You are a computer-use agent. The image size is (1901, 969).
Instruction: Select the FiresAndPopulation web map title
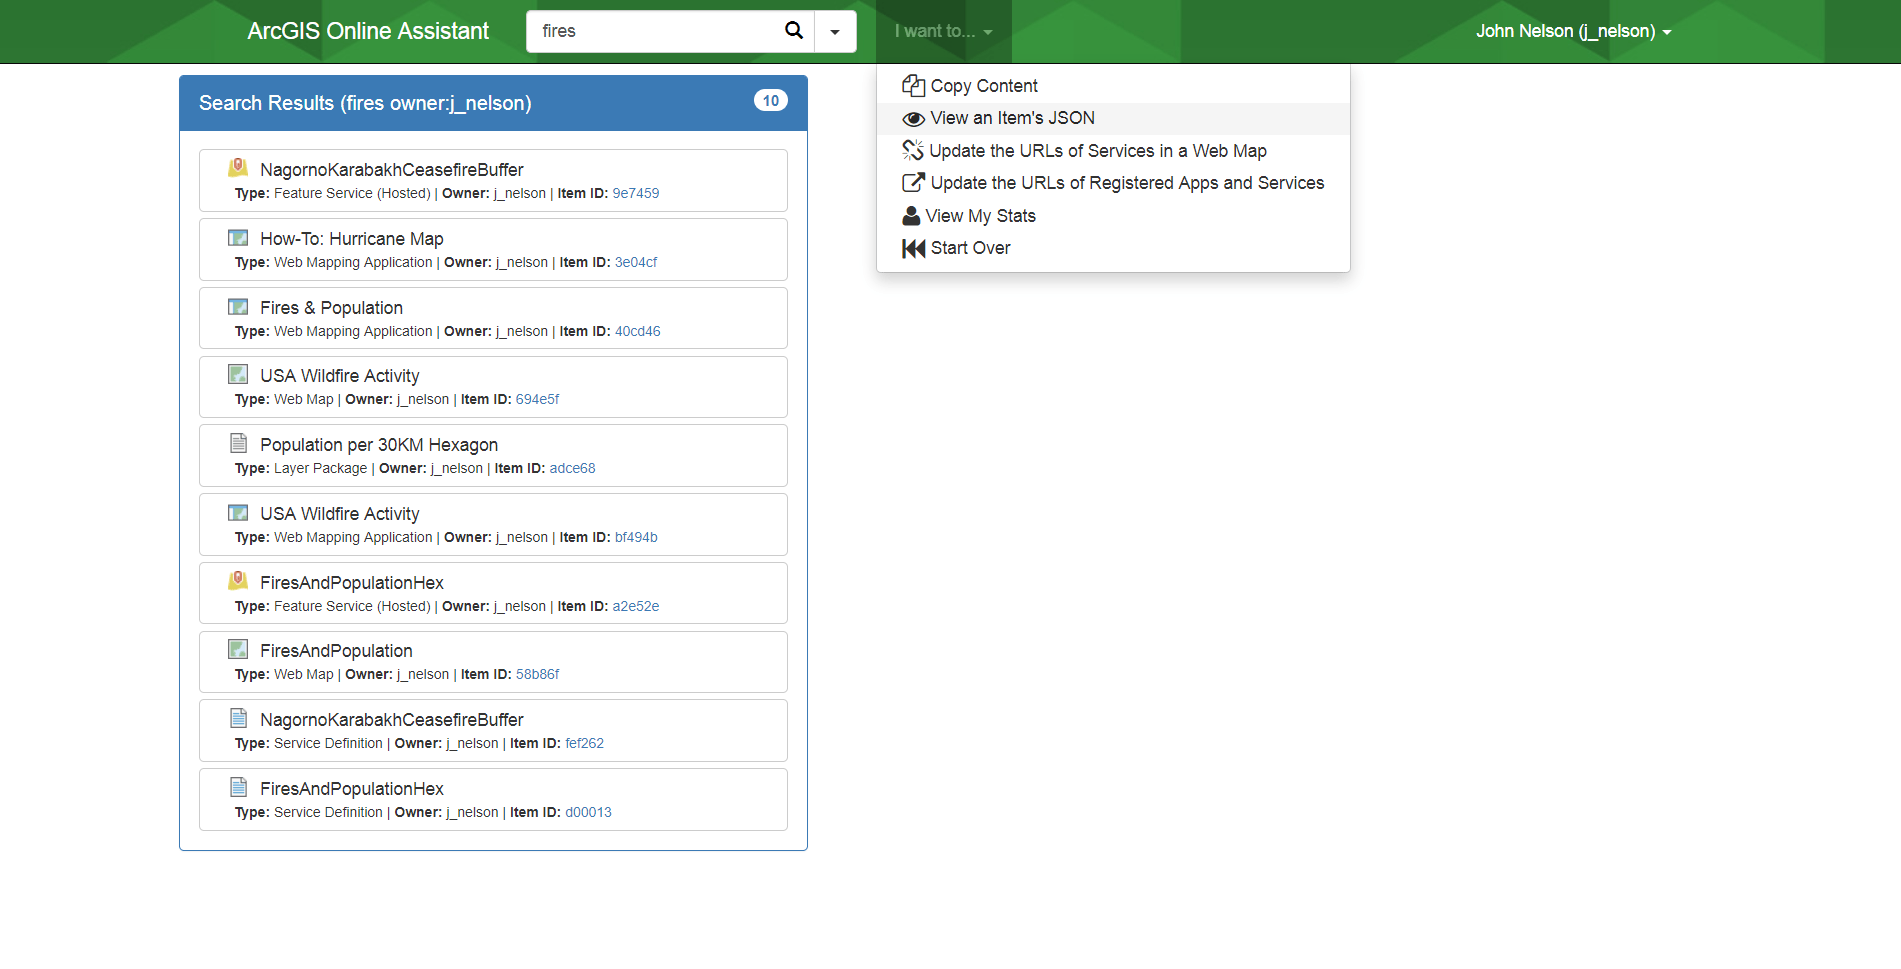click(336, 651)
